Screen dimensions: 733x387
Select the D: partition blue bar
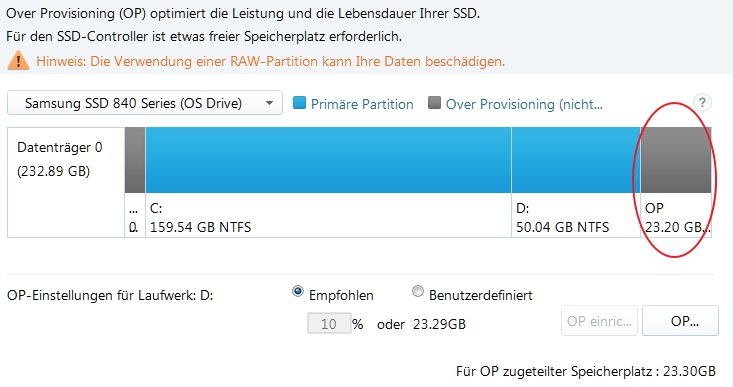pyautogui.click(x=576, y=160)
